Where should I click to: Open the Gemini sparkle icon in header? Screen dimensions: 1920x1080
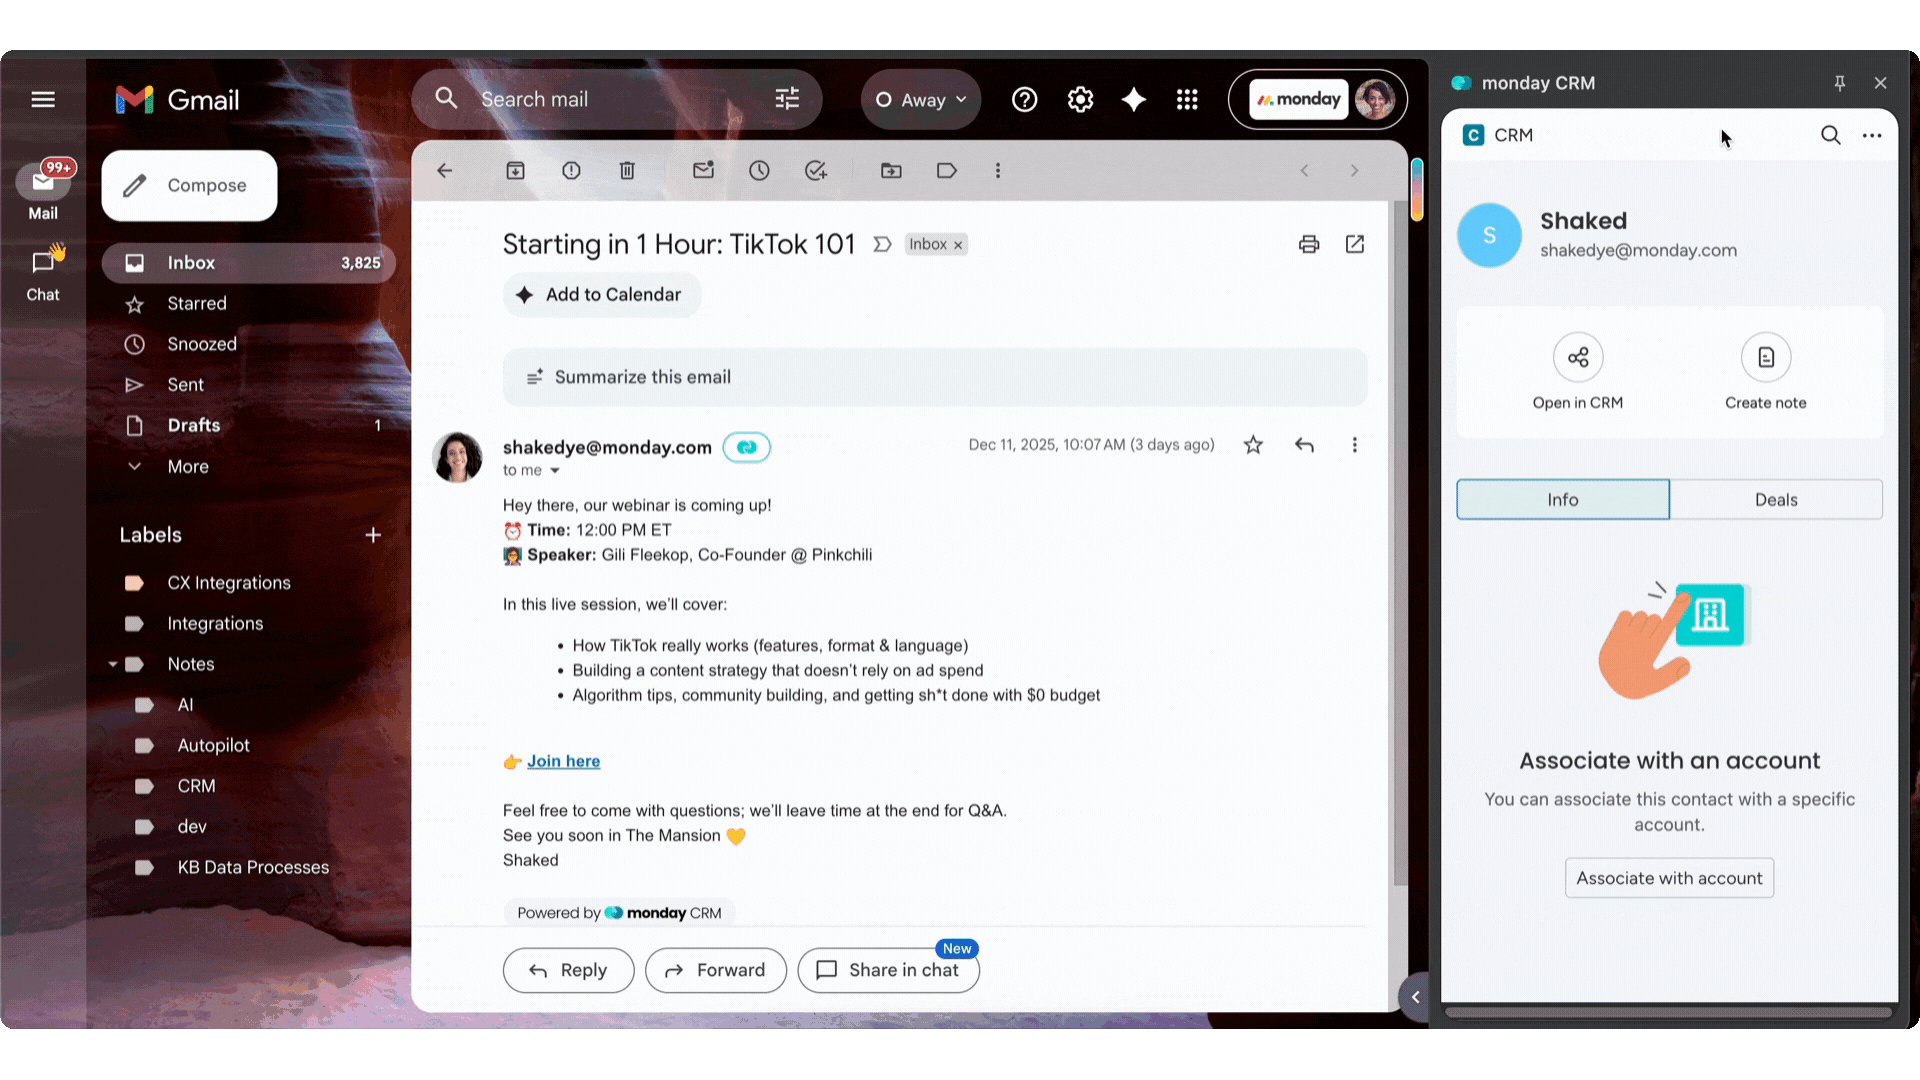1134,99
